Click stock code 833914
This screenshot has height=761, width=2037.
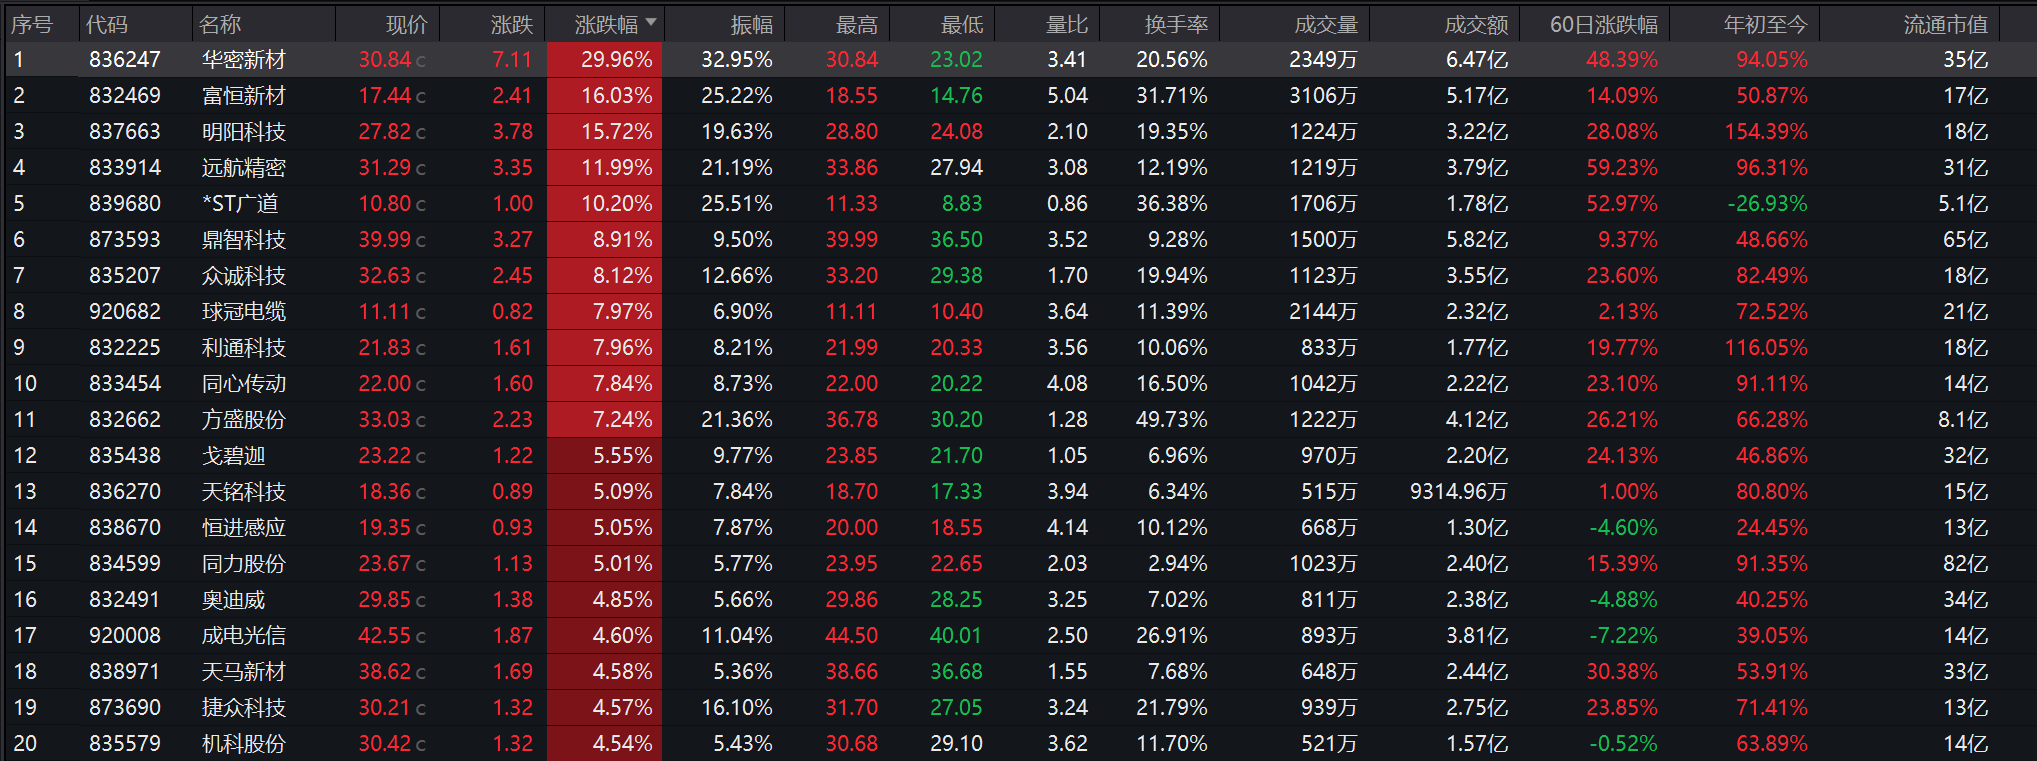pyautogui.click(x=125, y=168)
